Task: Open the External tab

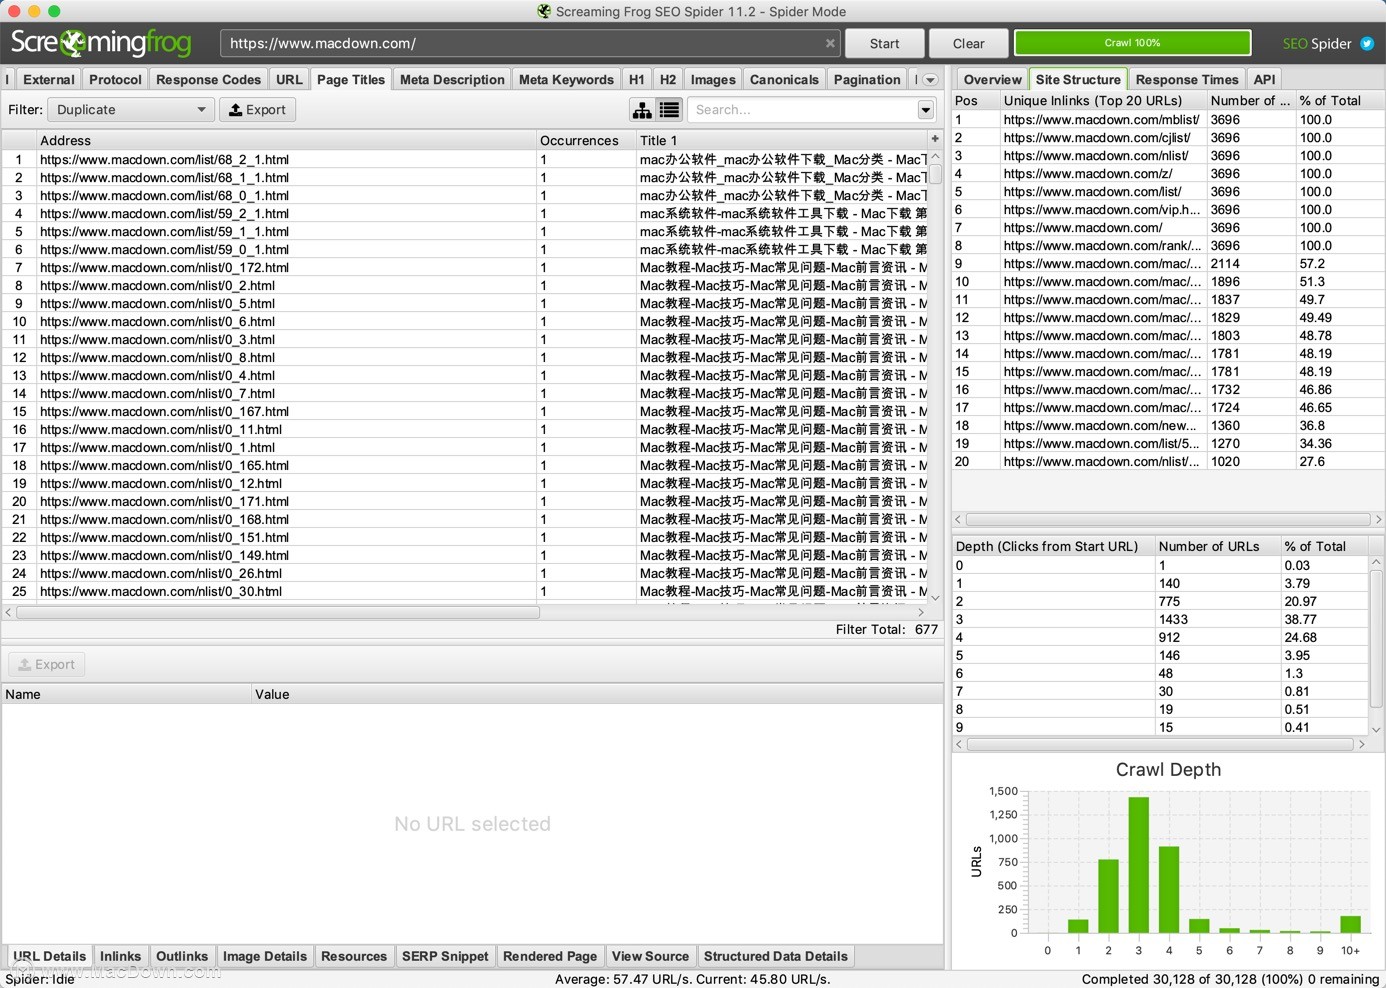Action: click(x=49, y=80)
